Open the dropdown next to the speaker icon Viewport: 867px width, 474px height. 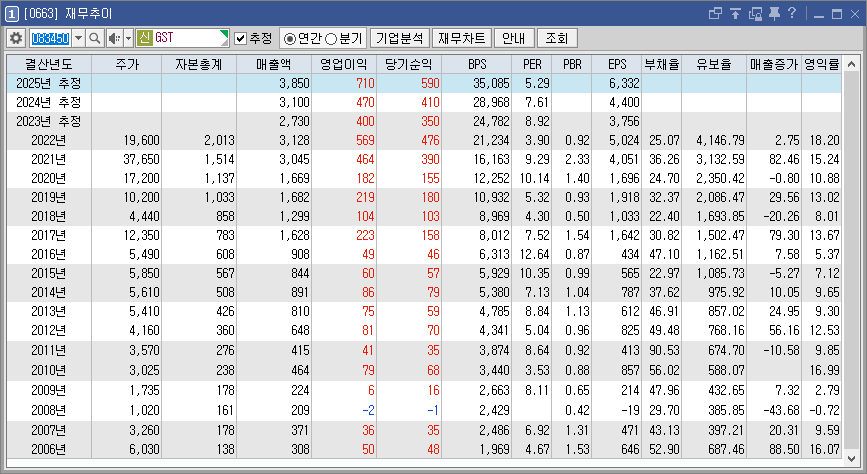click(x=128, y=38)
